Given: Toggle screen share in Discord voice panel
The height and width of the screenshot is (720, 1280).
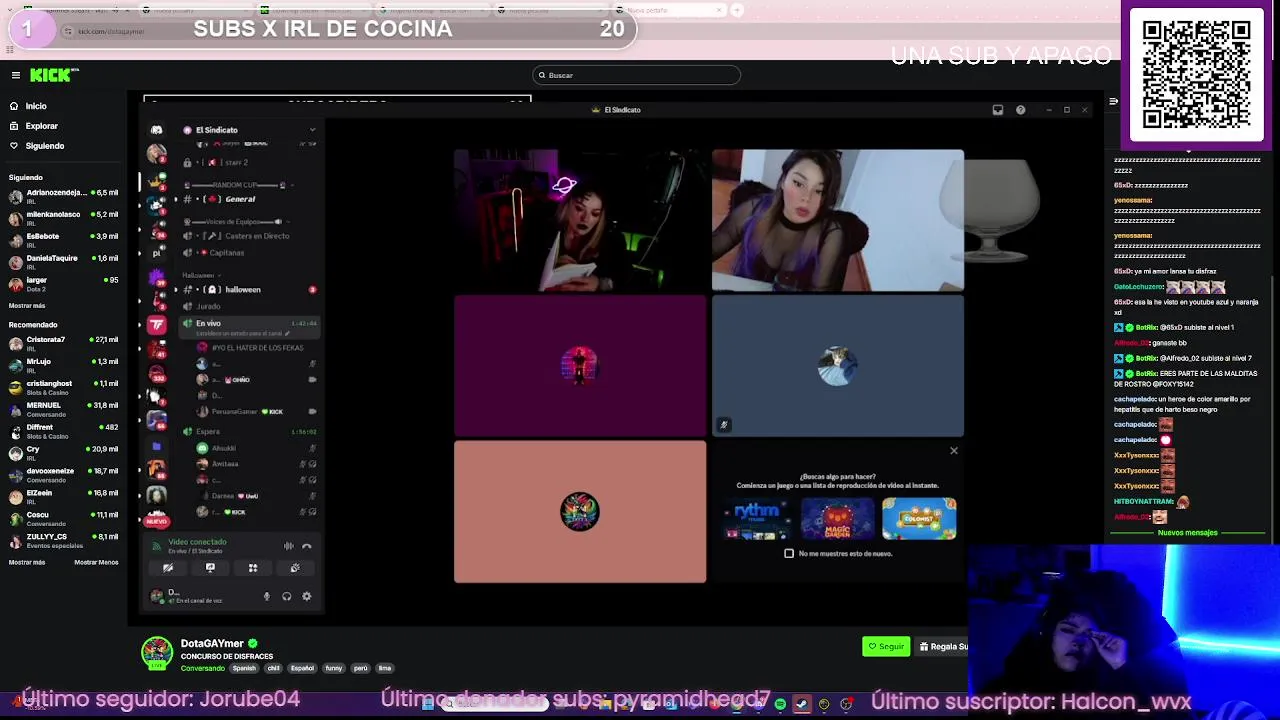Looking at the screenshot, I should [x=210, y=568].
